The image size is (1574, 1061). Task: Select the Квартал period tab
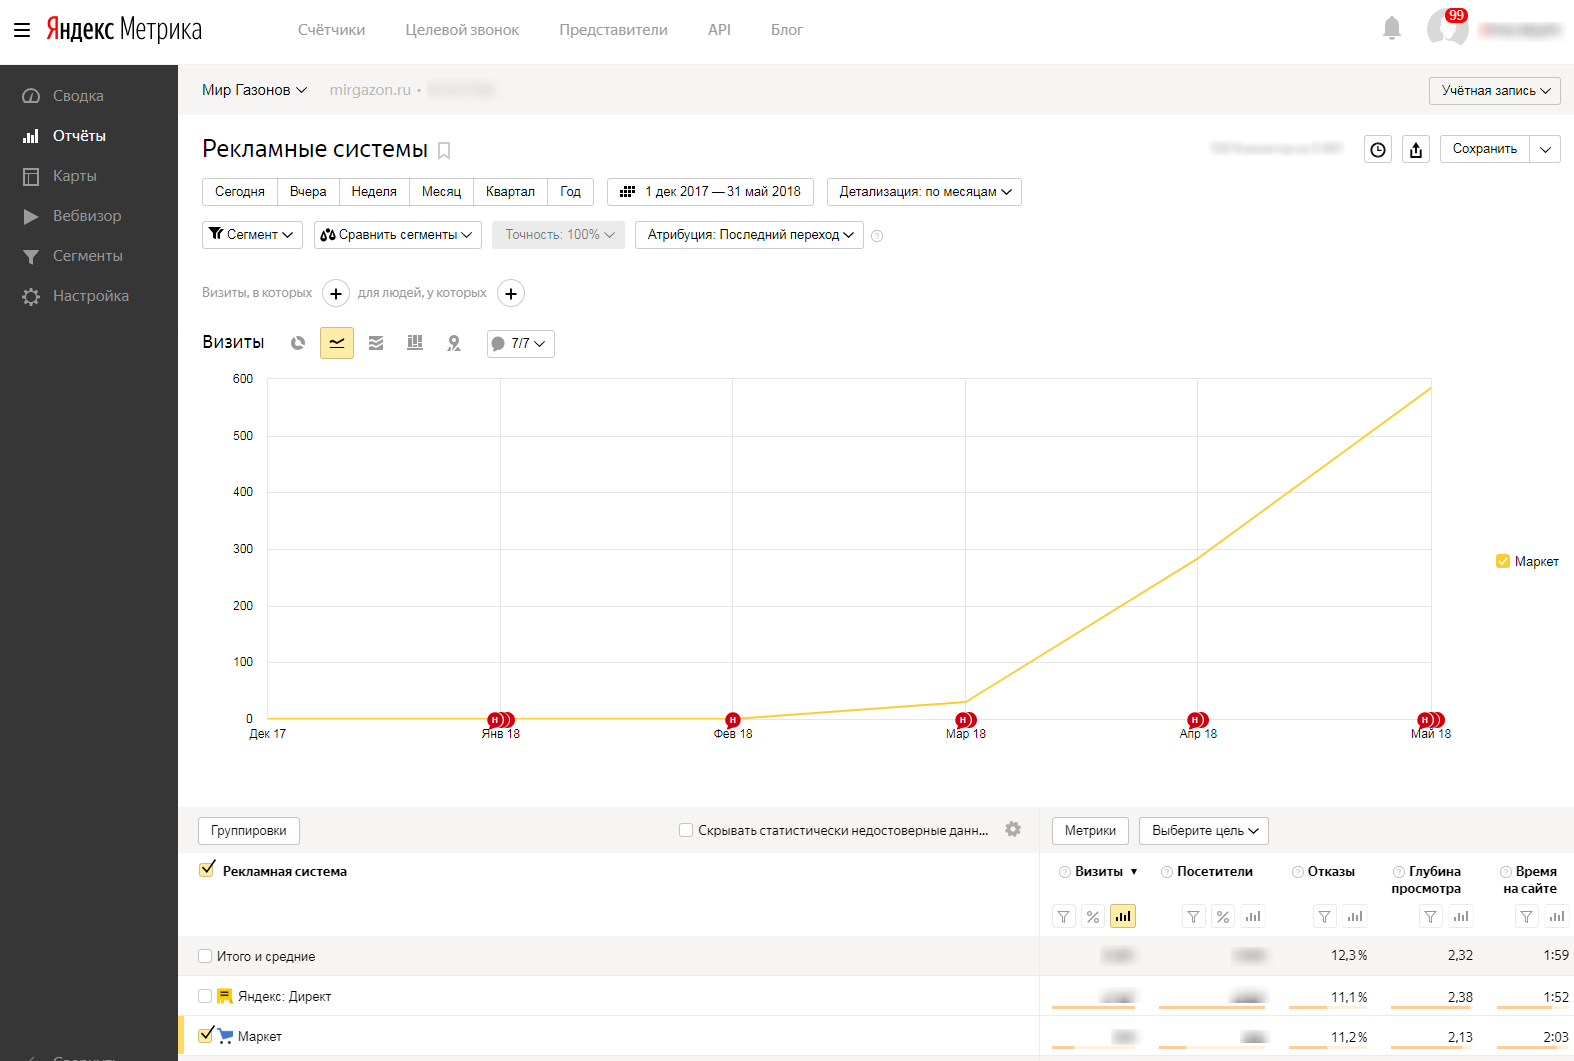pos(510,192)
